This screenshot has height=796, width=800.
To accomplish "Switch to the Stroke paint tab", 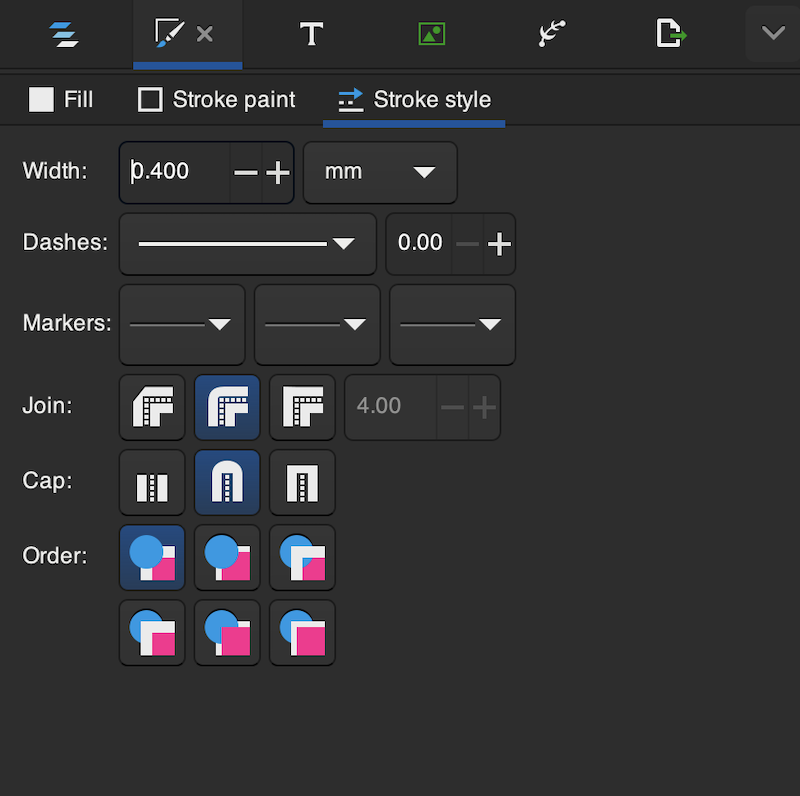I will [217, 100].
